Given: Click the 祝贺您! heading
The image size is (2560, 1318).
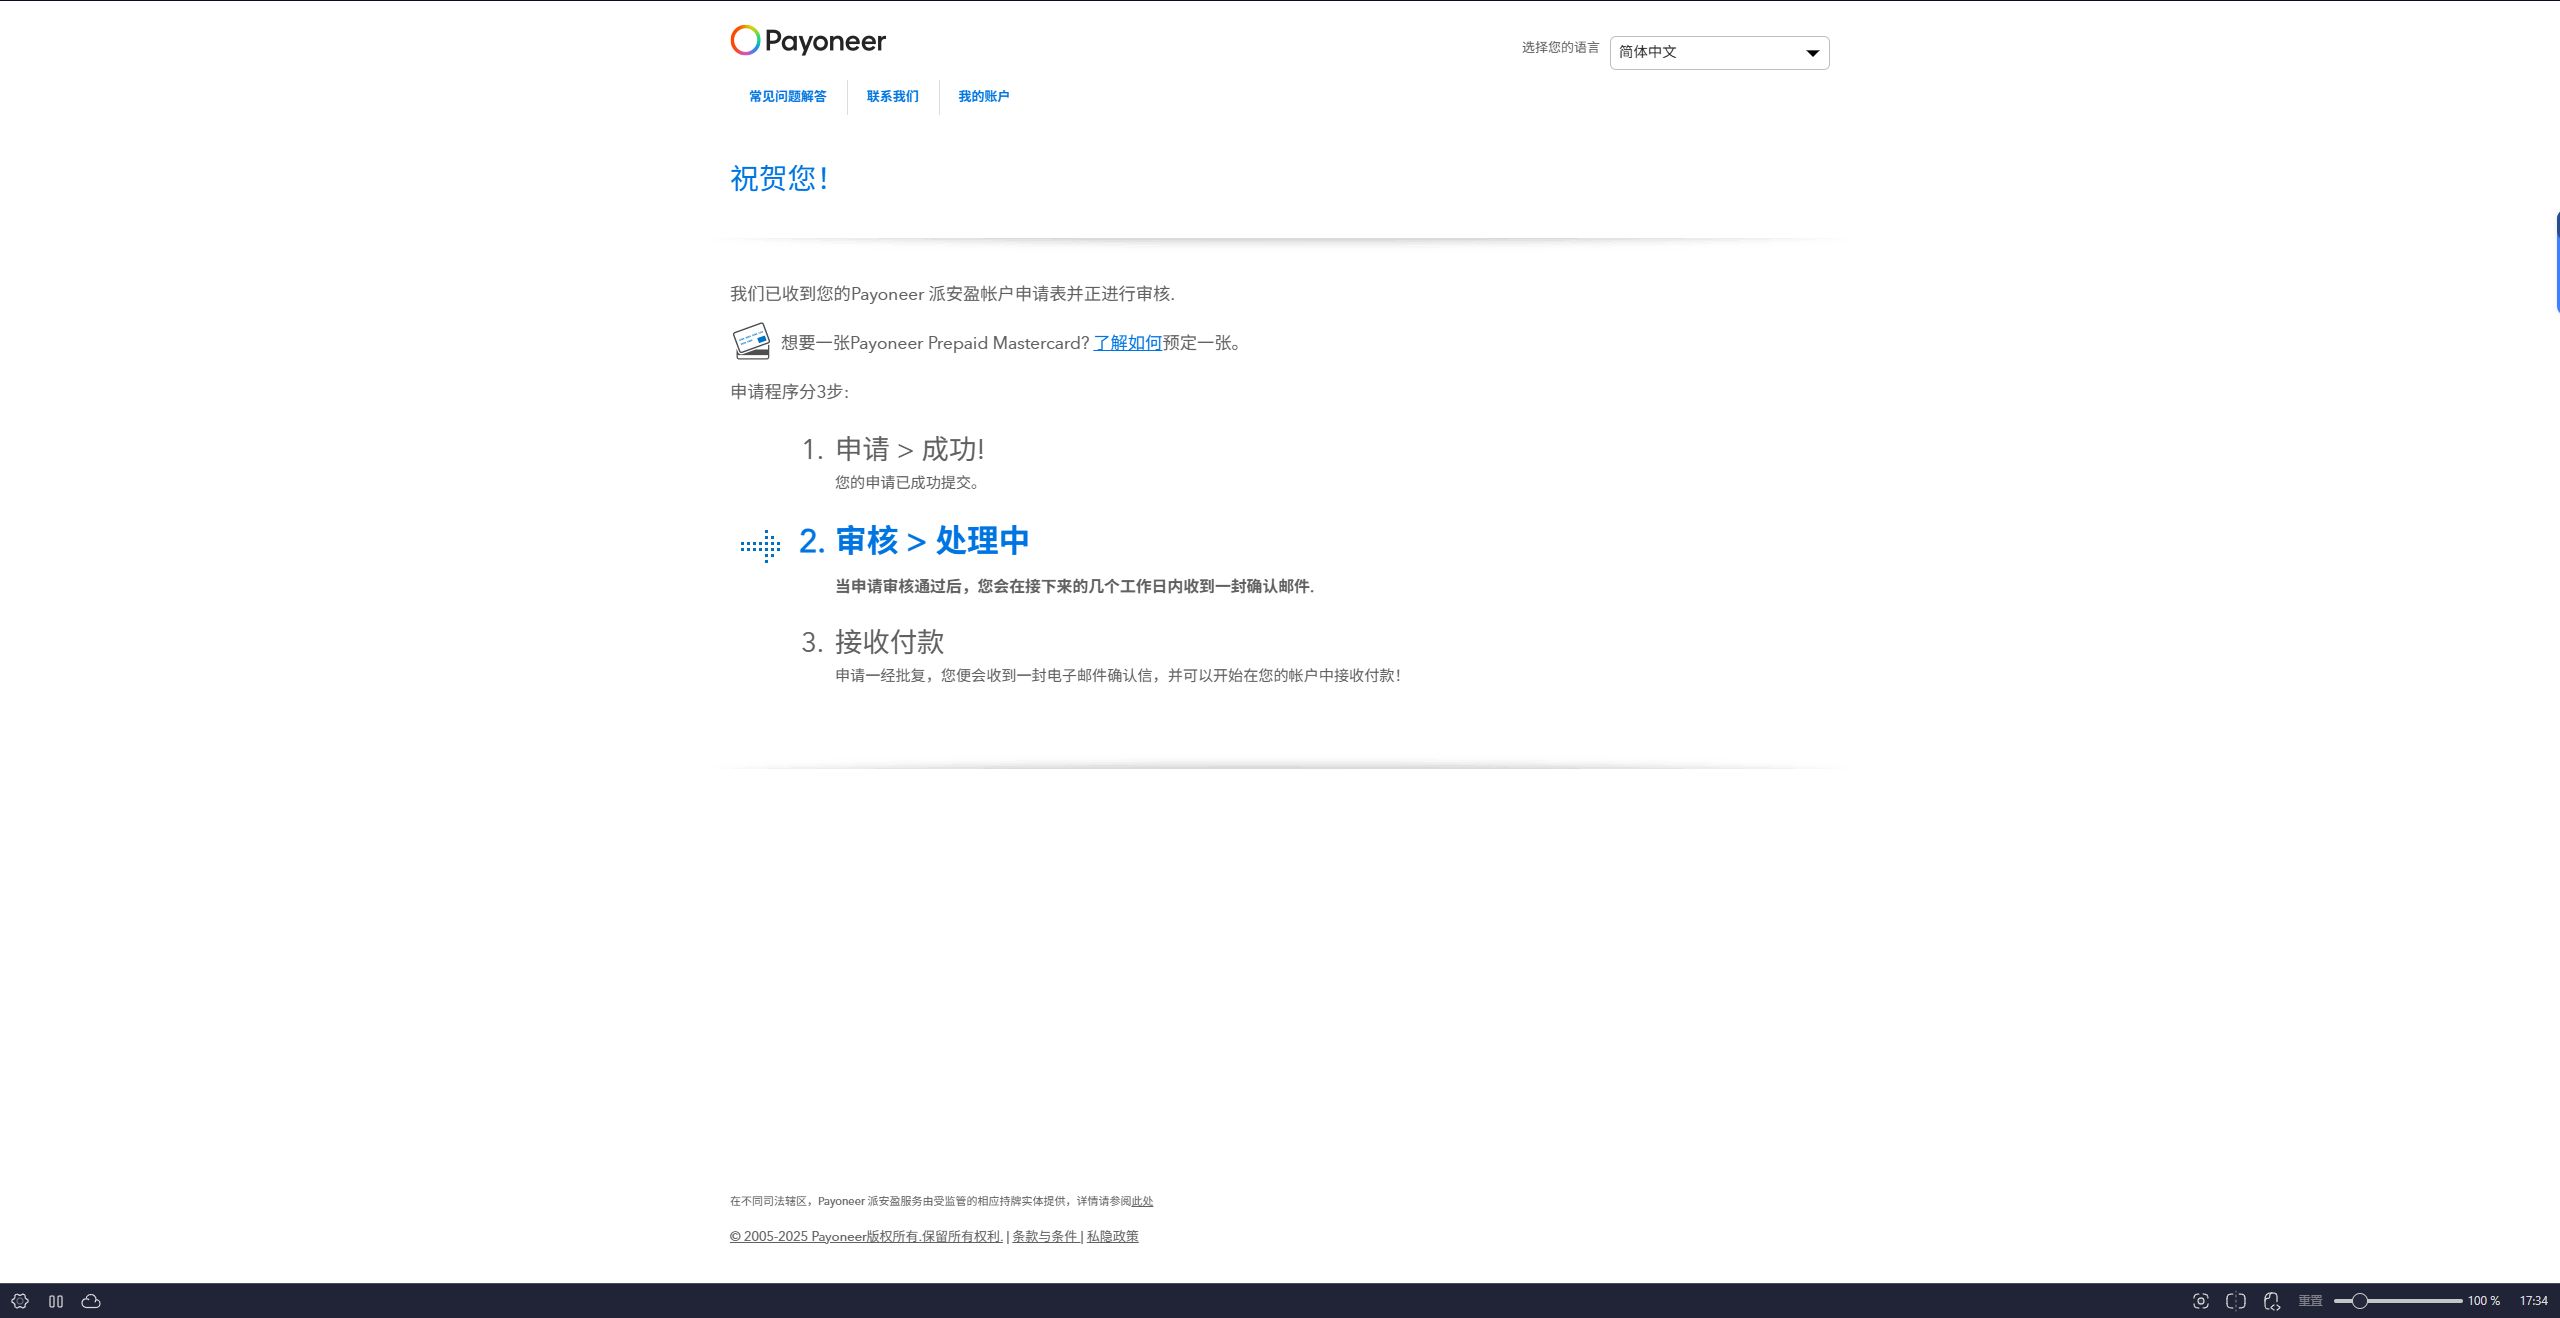Looking at the screenshot, I should (779, 178).
